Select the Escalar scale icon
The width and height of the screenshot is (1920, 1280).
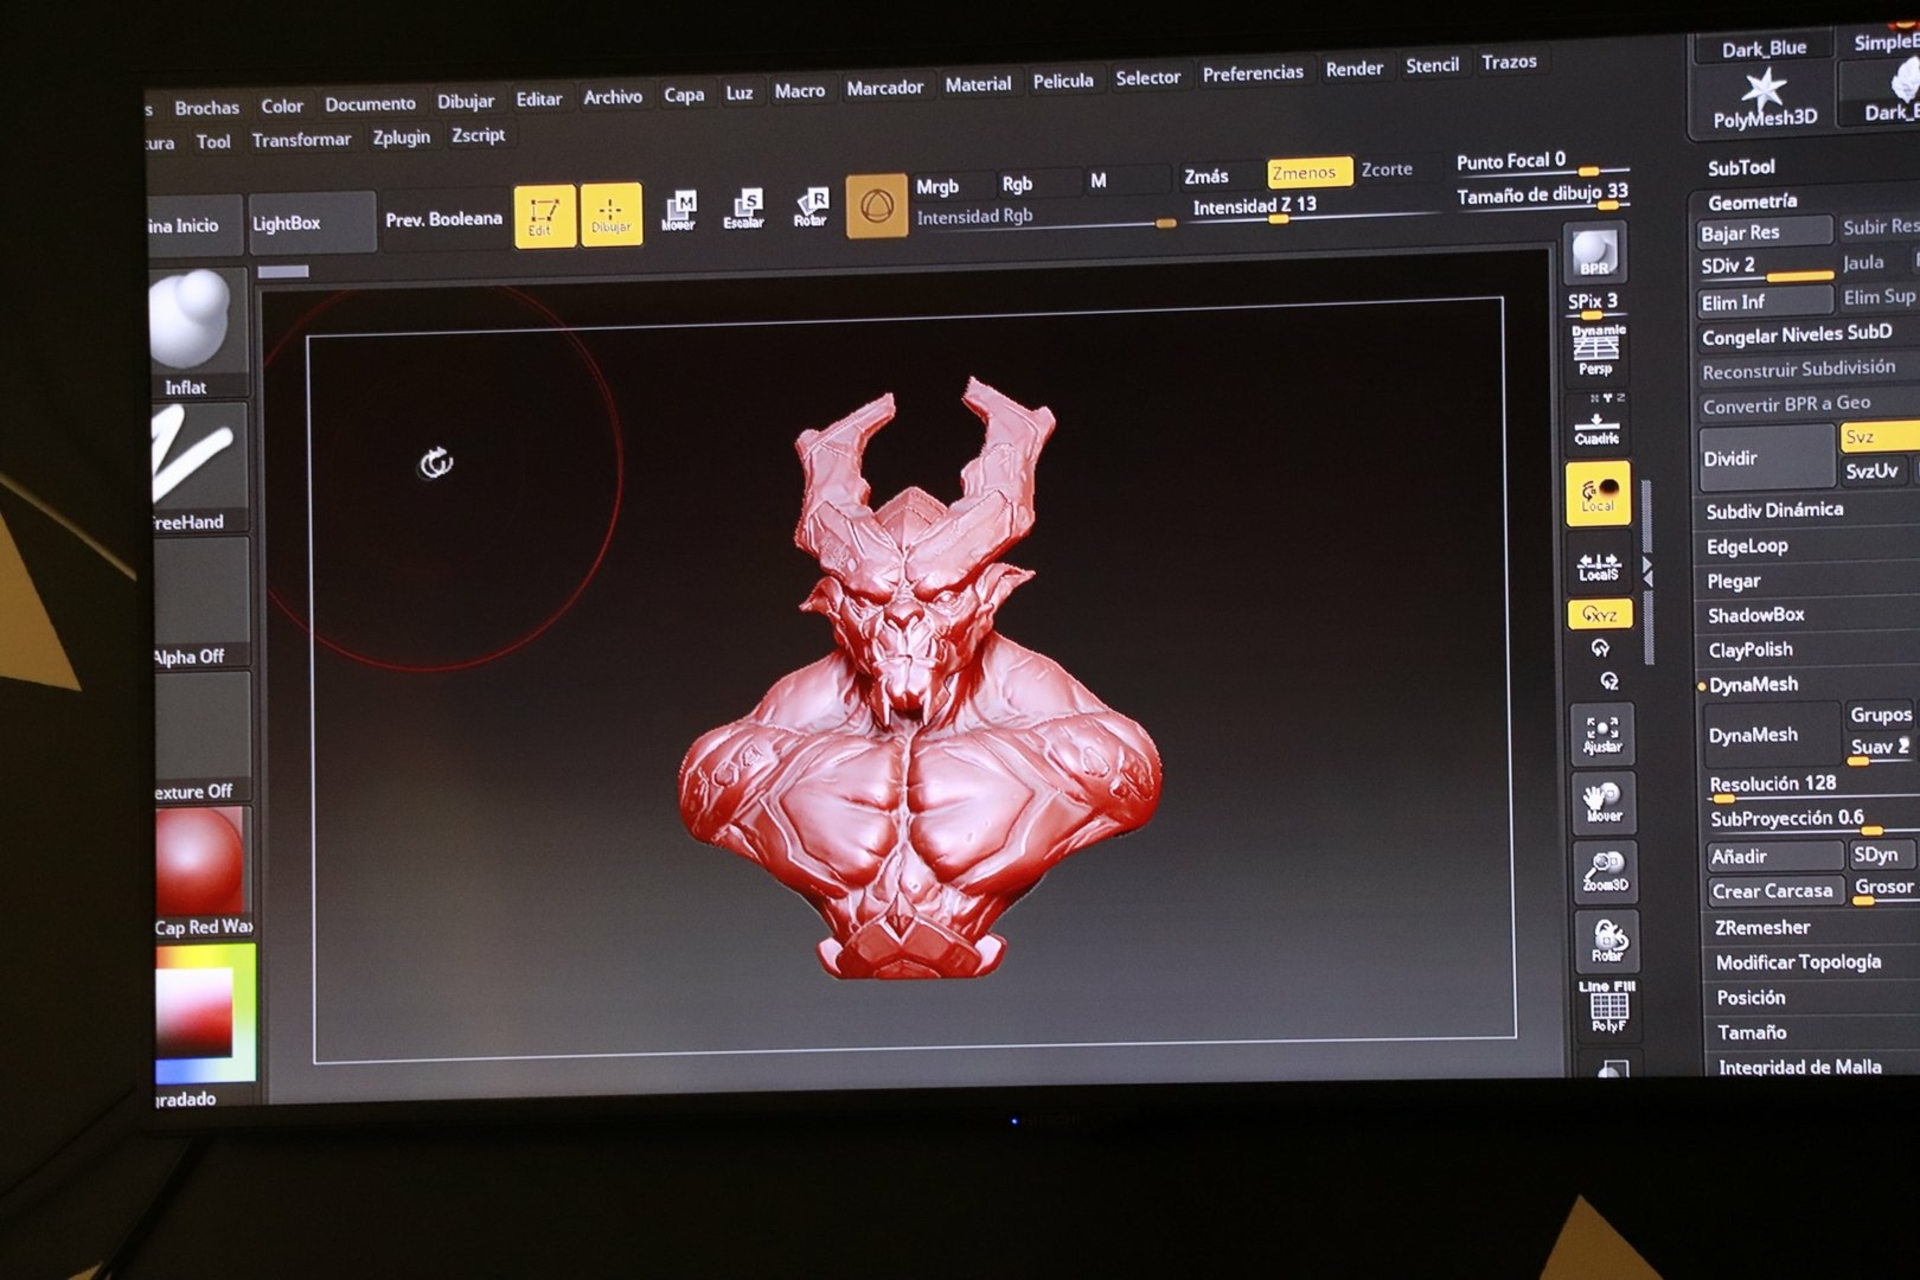coord(744,209)
